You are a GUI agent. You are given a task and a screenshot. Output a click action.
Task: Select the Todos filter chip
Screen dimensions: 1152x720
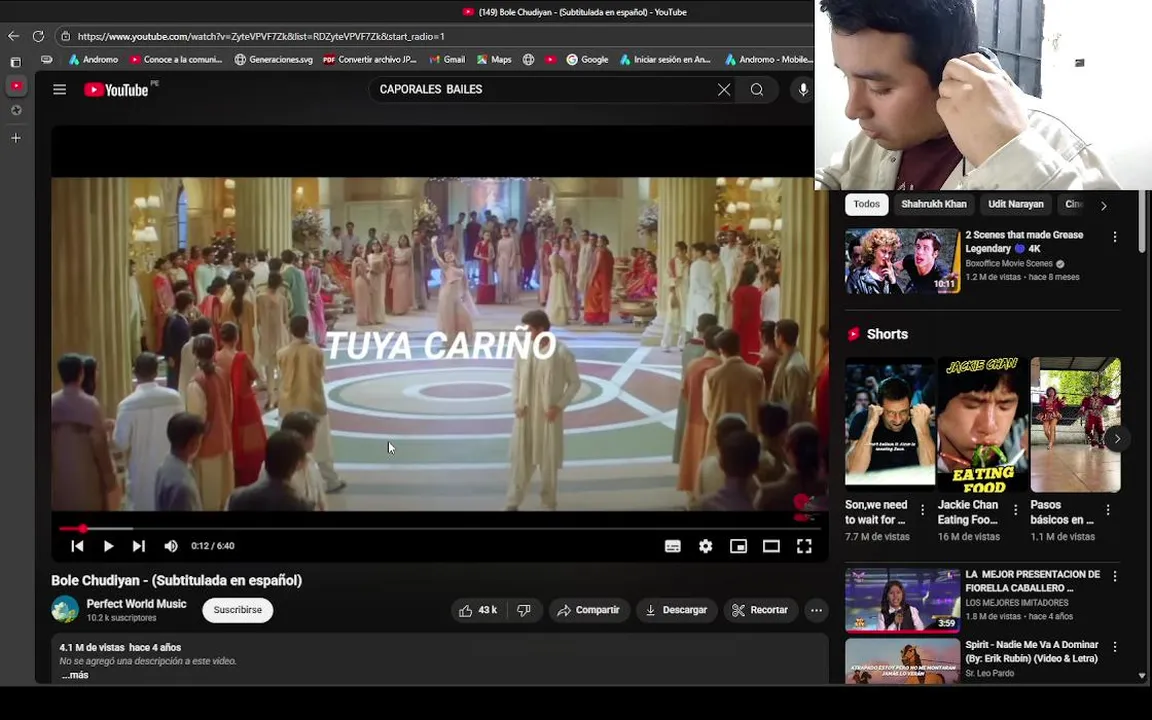click(866, 204)
